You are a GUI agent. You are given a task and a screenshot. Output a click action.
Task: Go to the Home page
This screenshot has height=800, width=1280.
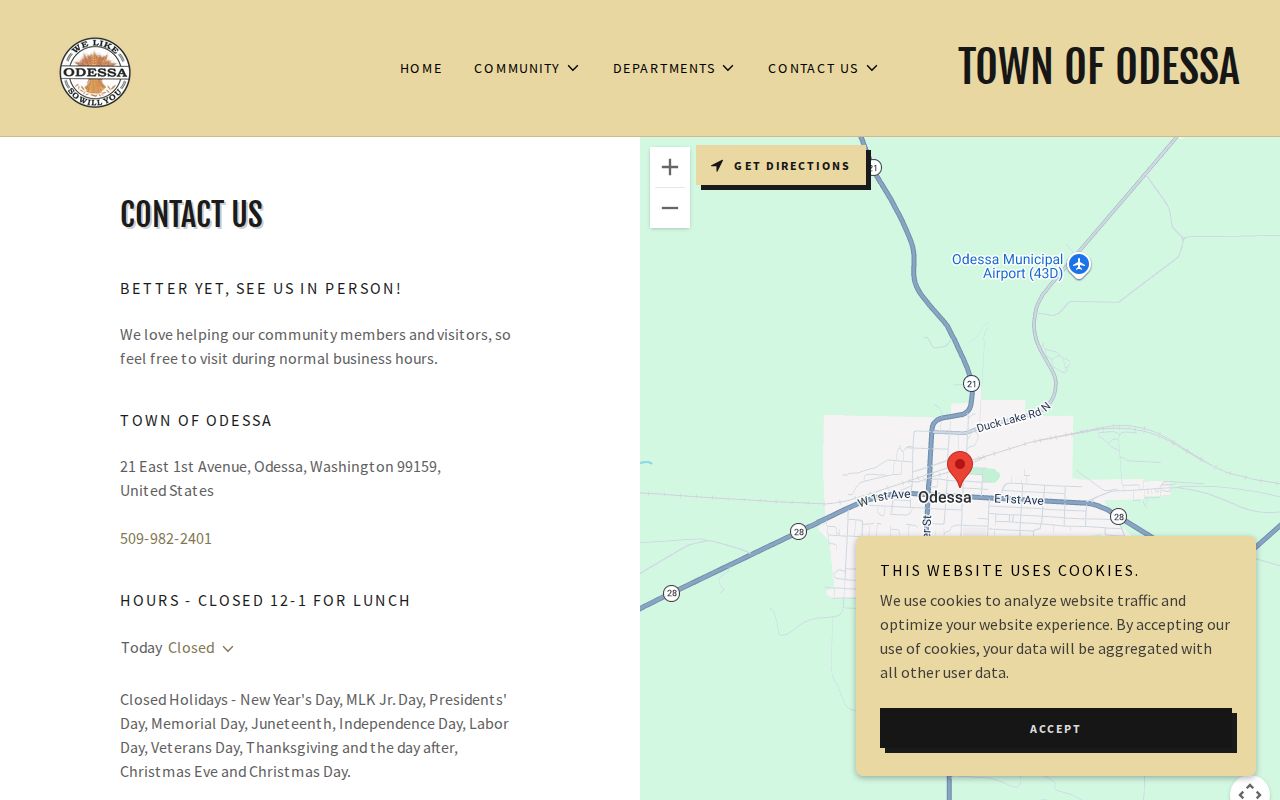421,68
